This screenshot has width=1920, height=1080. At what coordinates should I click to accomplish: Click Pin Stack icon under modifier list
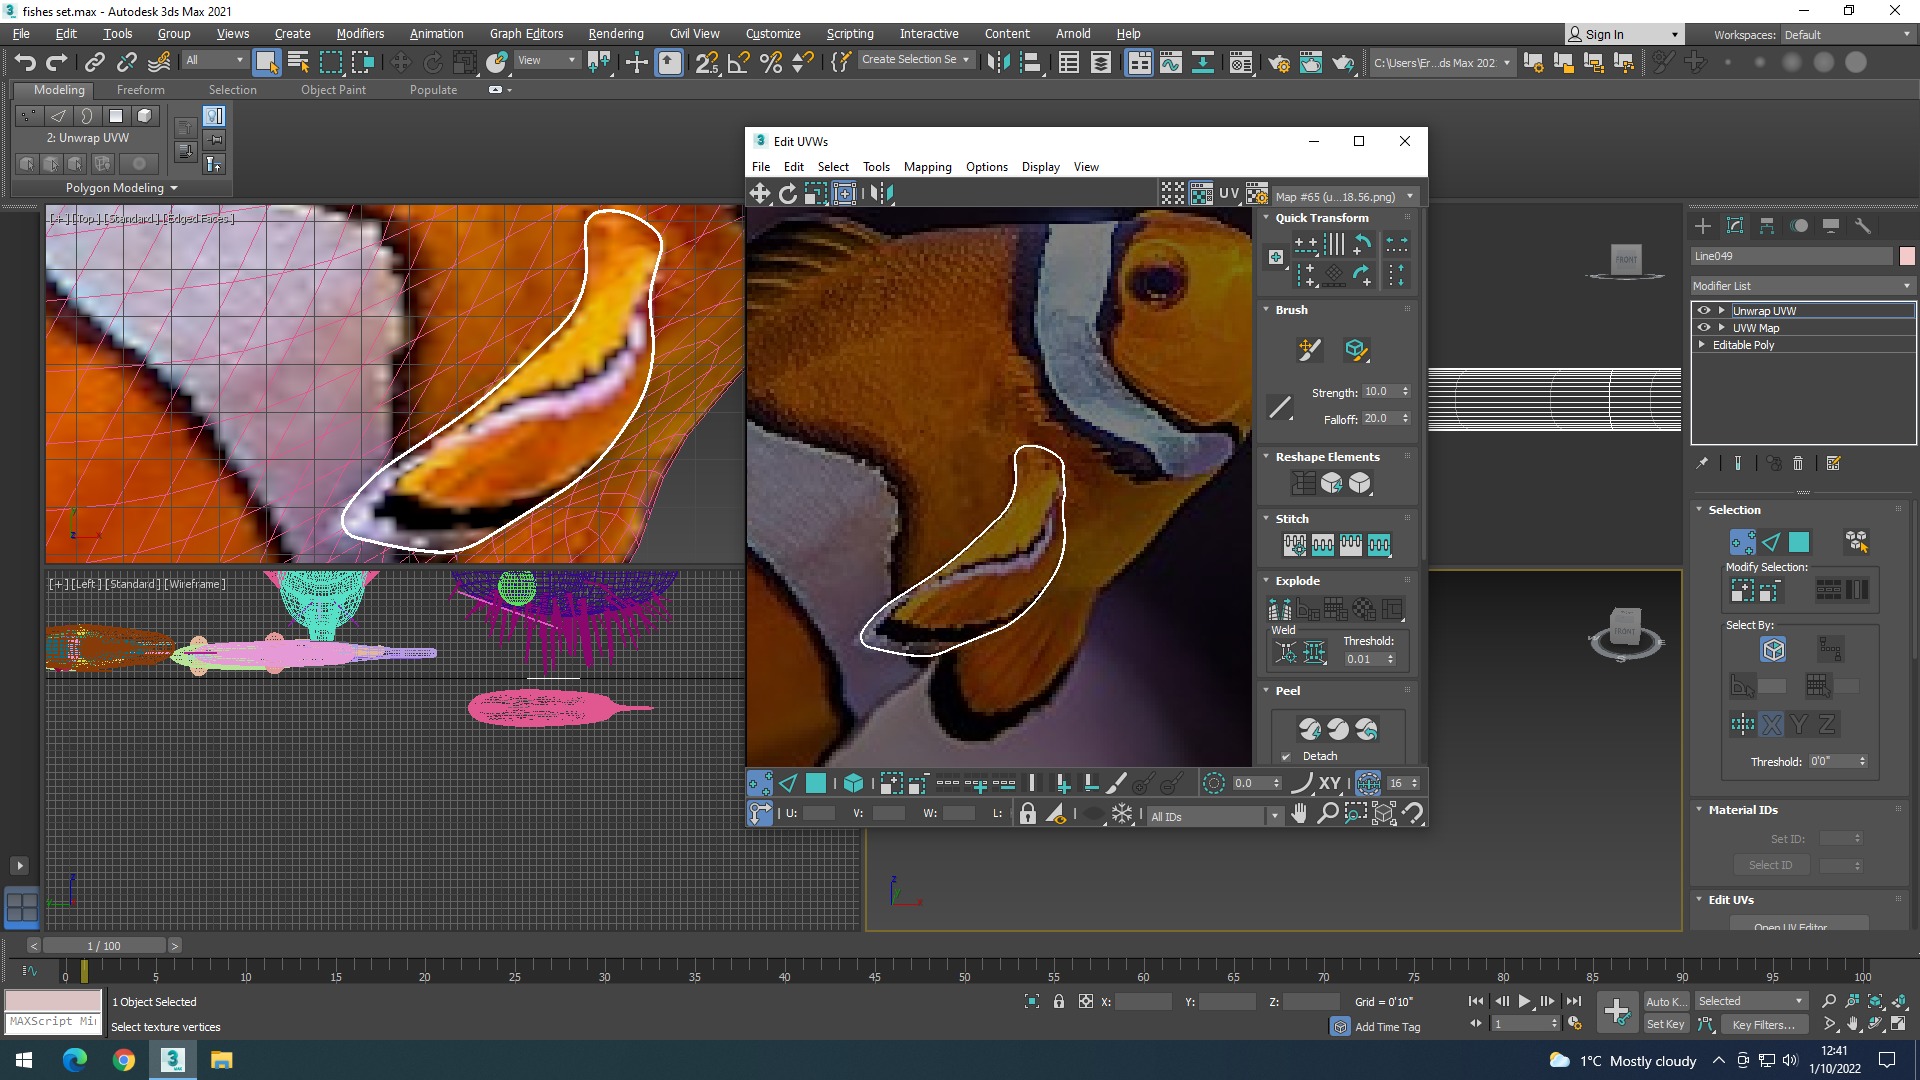click(1702, 463)
